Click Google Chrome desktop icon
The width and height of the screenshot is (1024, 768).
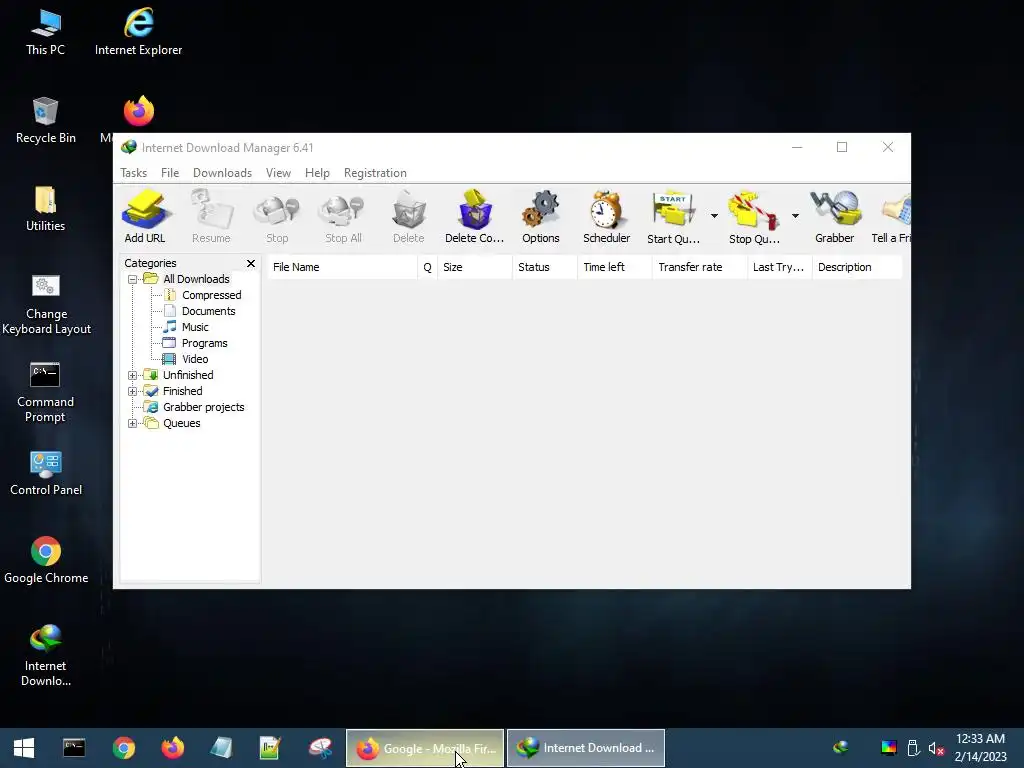[46, 560]
